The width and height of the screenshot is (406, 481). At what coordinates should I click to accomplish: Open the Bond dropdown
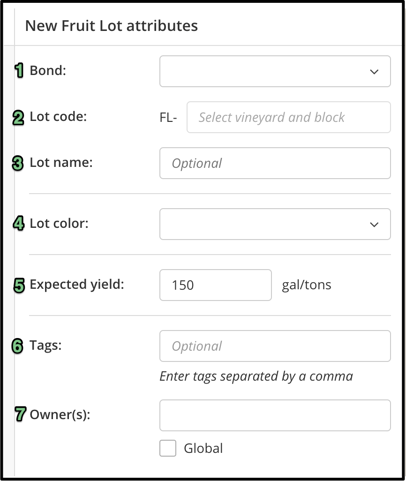coord(275,71)
